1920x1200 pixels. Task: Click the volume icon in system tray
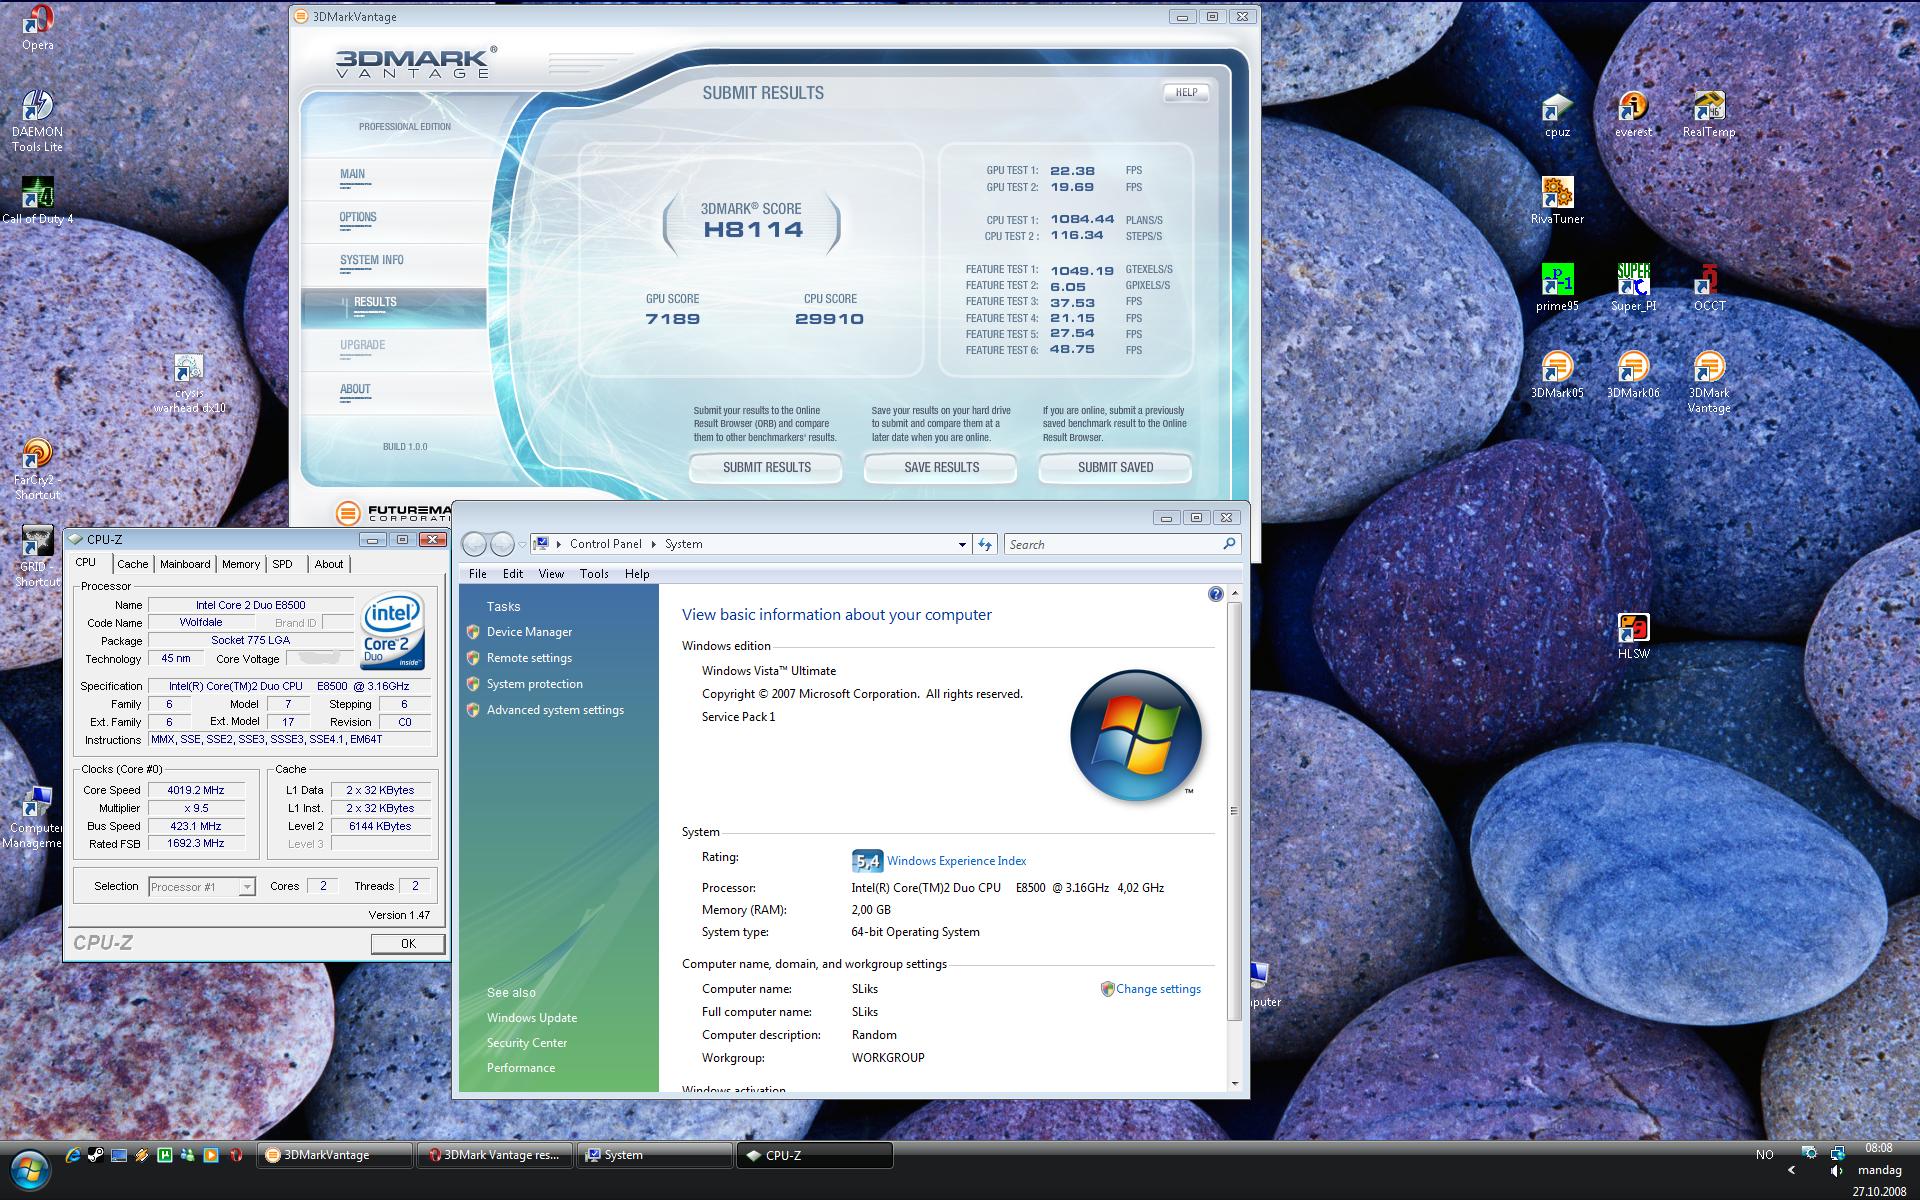[1837, 1170]
